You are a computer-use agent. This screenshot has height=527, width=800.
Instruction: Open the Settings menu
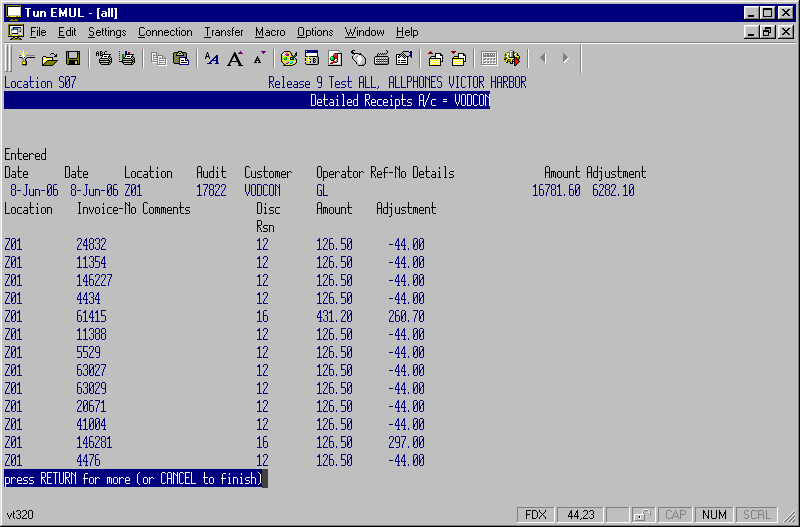click(x=107, y=32)
